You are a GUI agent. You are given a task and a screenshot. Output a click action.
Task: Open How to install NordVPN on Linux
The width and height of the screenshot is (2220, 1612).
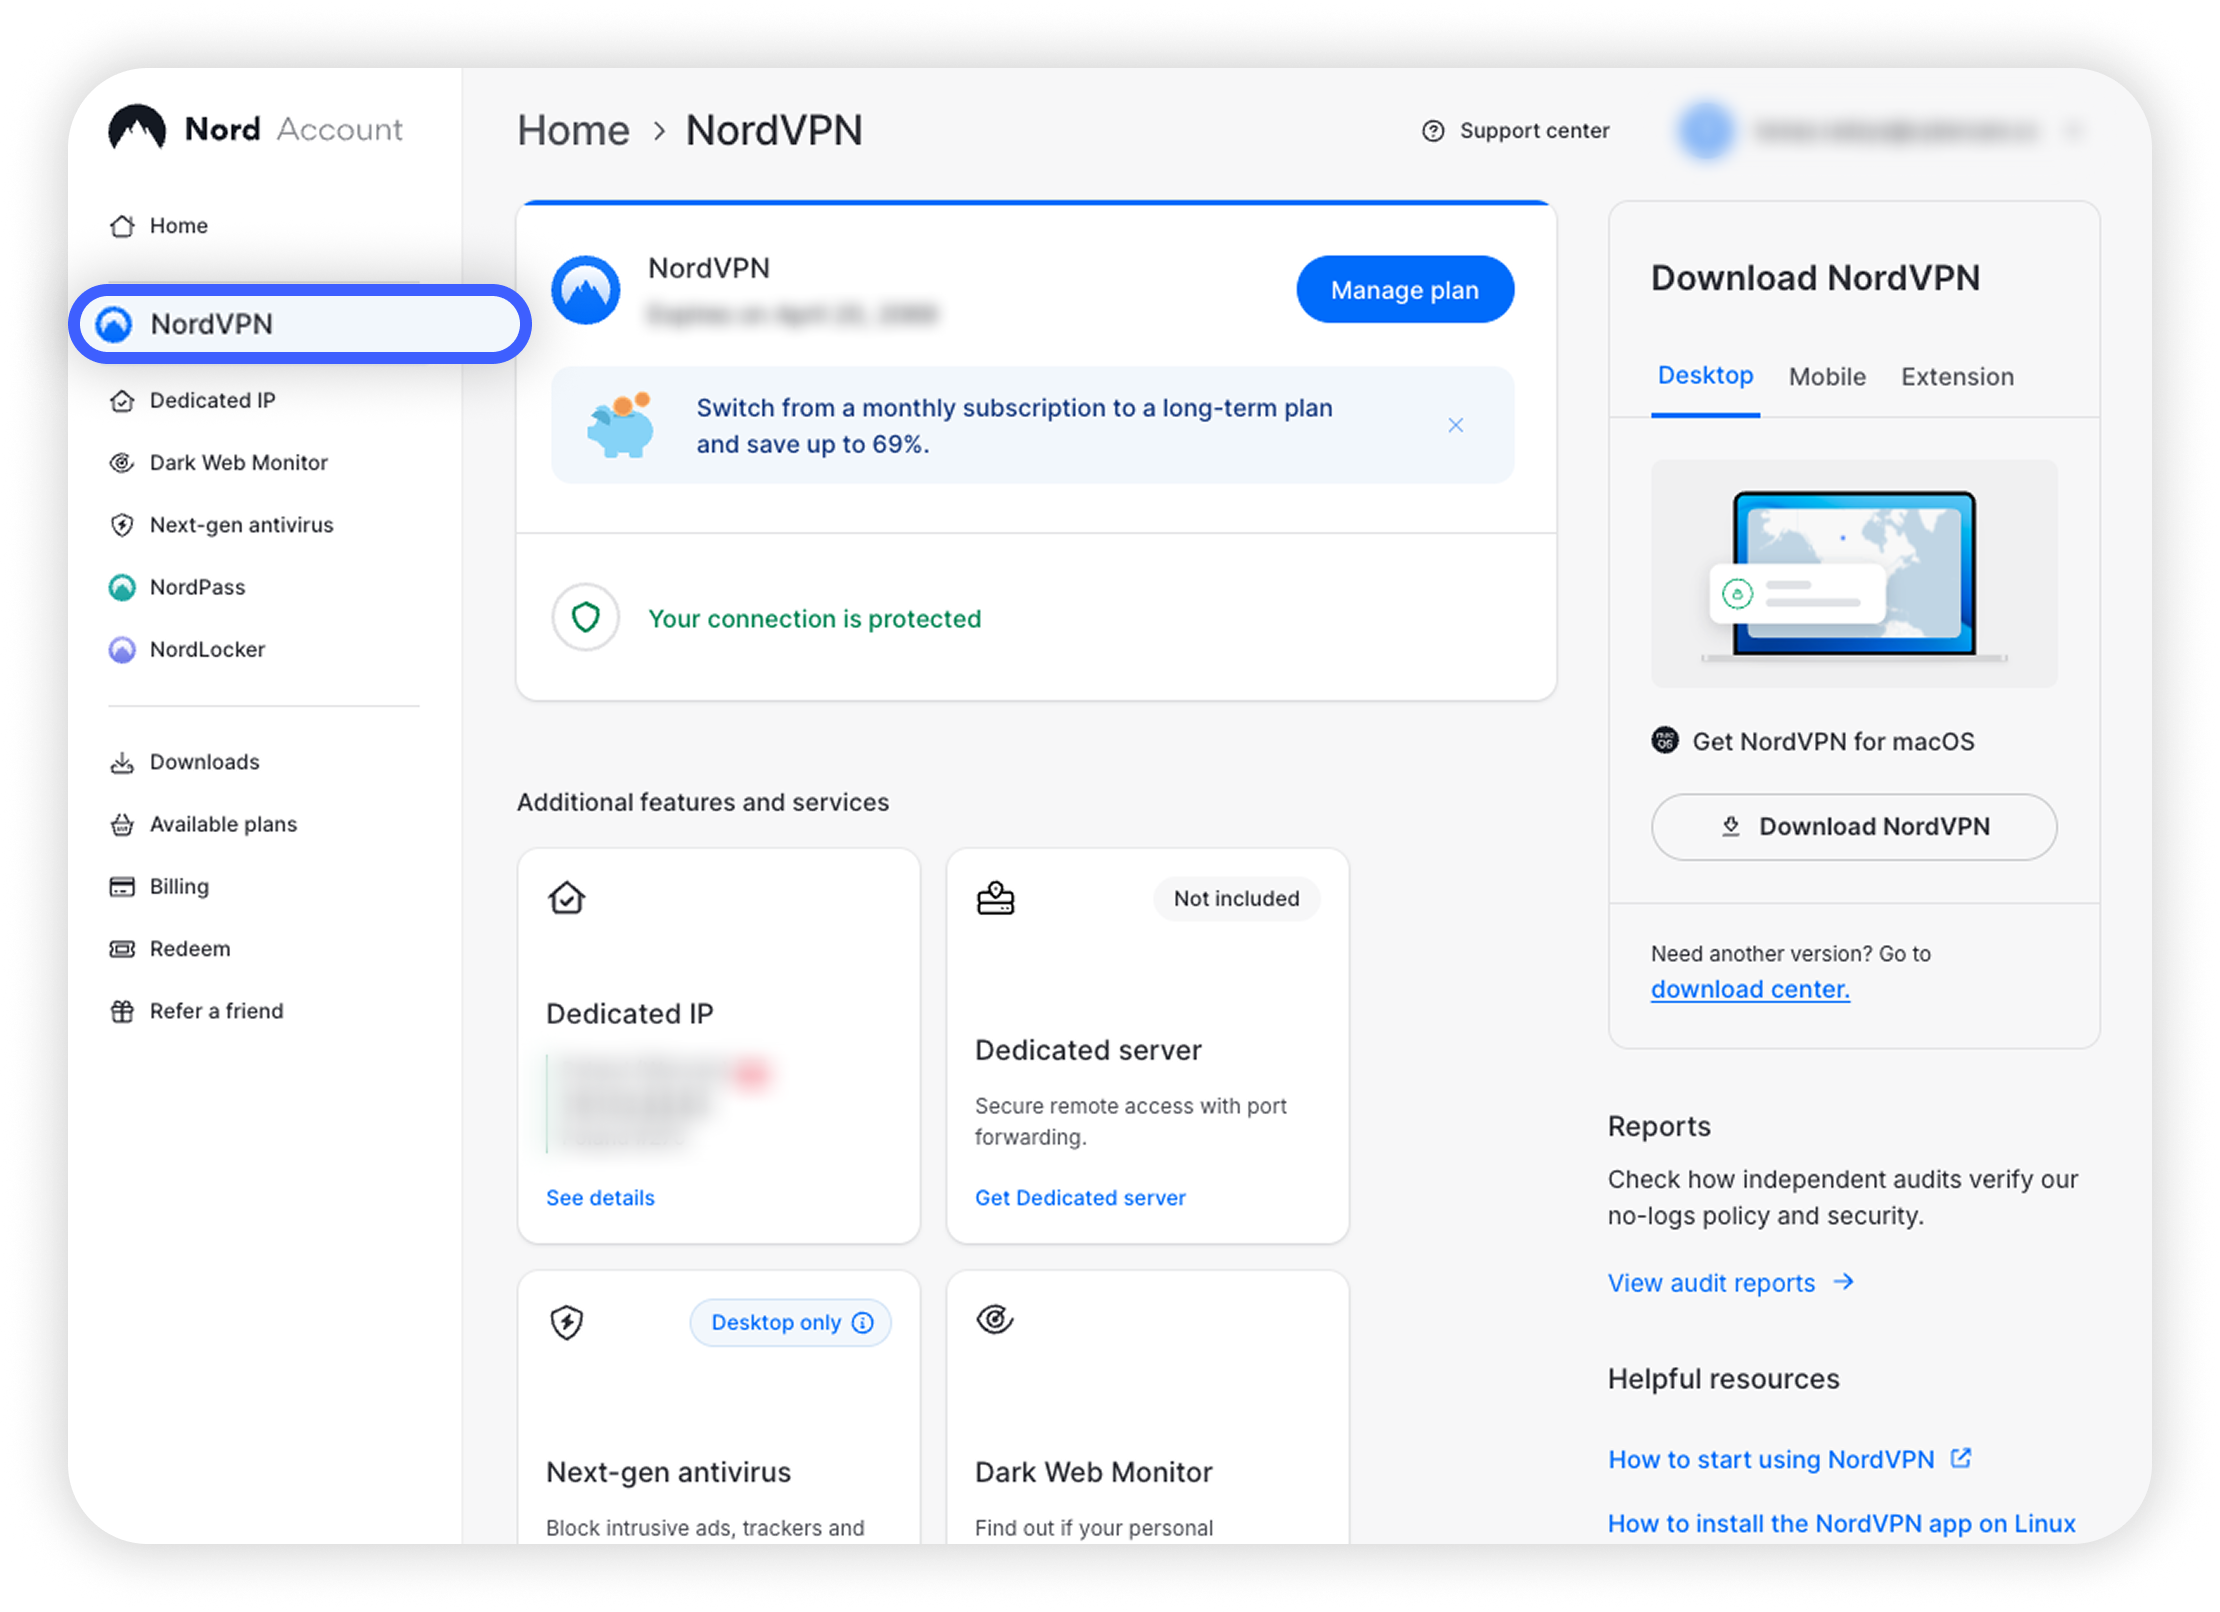(1842, 1523)
